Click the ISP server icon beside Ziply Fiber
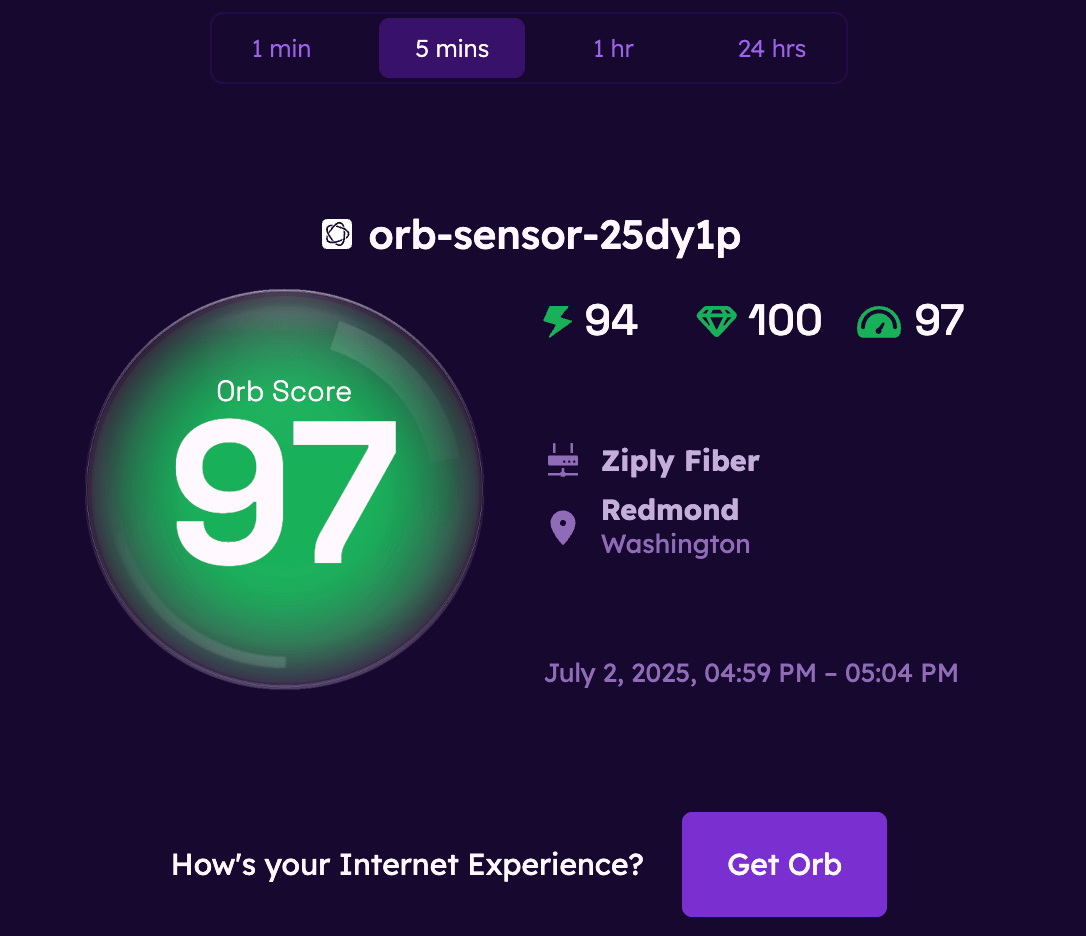The height and width of the screenshot is (936, 1086). [x=563, y=460]
